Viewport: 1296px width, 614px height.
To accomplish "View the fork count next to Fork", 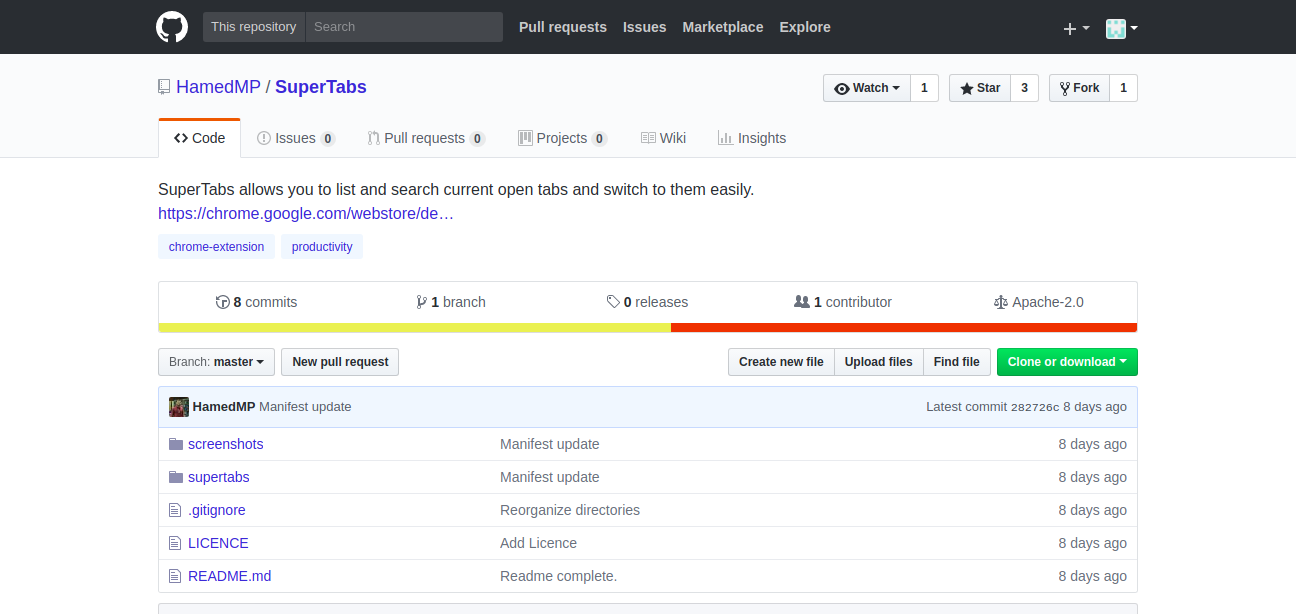I will (1123, 88).
